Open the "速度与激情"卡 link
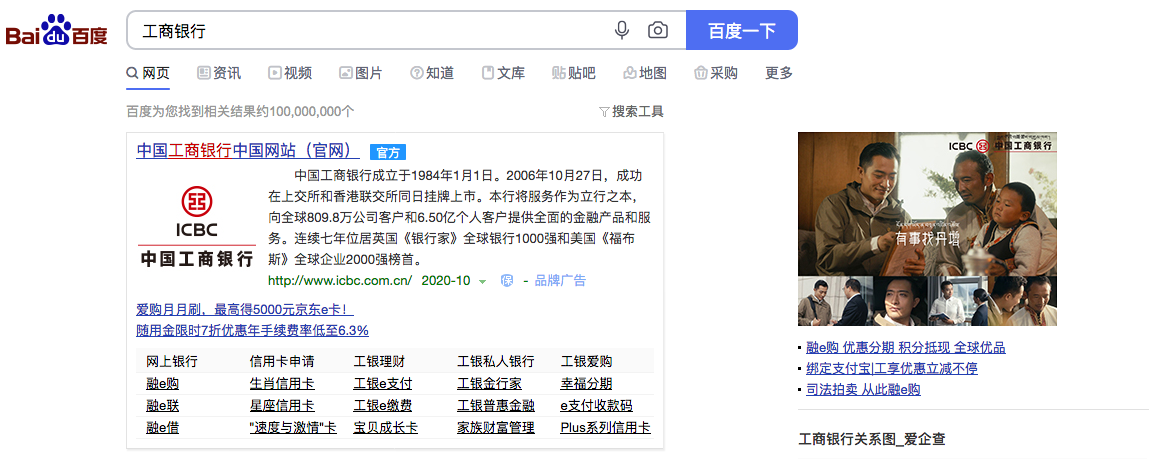Viewport: 1149px width, 459px height. (293, 427)
